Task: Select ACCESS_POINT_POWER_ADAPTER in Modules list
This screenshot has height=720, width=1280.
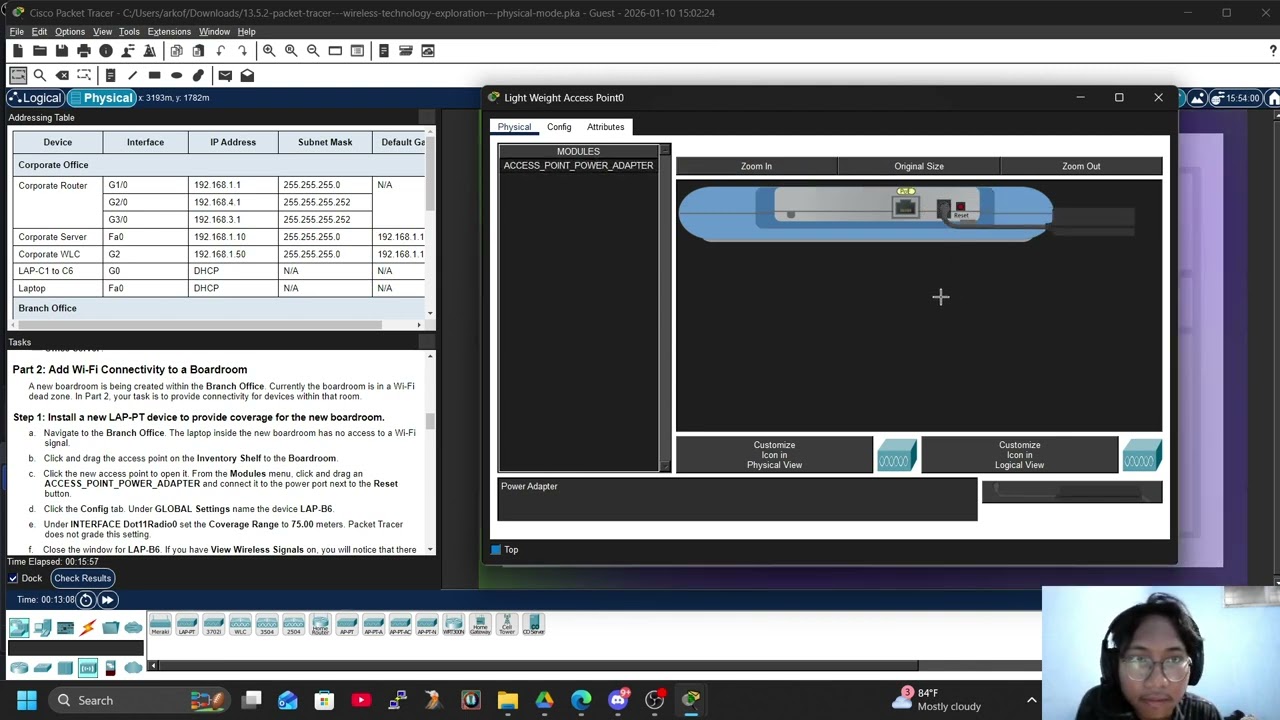Action: pyautogui.click(x=578, y=166)
